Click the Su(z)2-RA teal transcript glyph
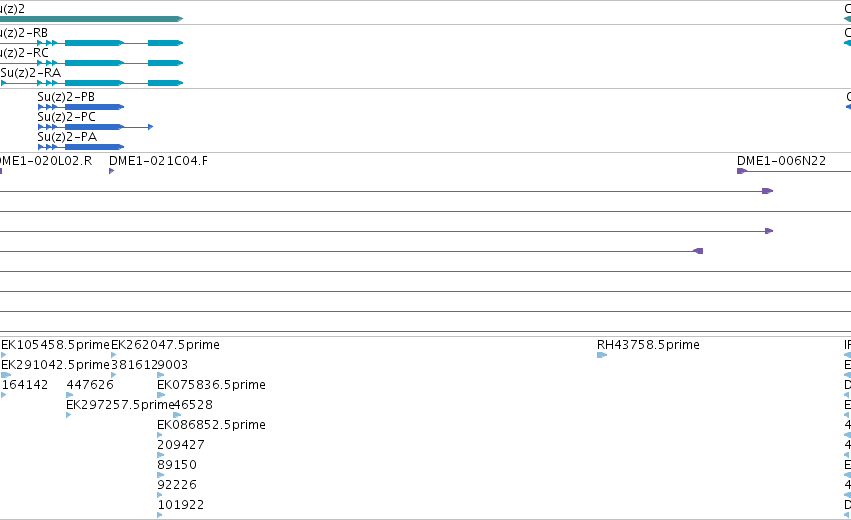This screenshot has height=520, width=851. [91, 83]
